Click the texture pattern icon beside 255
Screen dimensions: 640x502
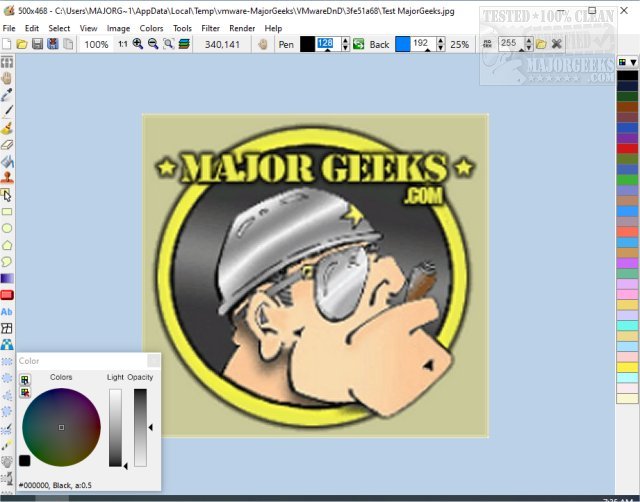pyautogui.click(x=487, y=44)
